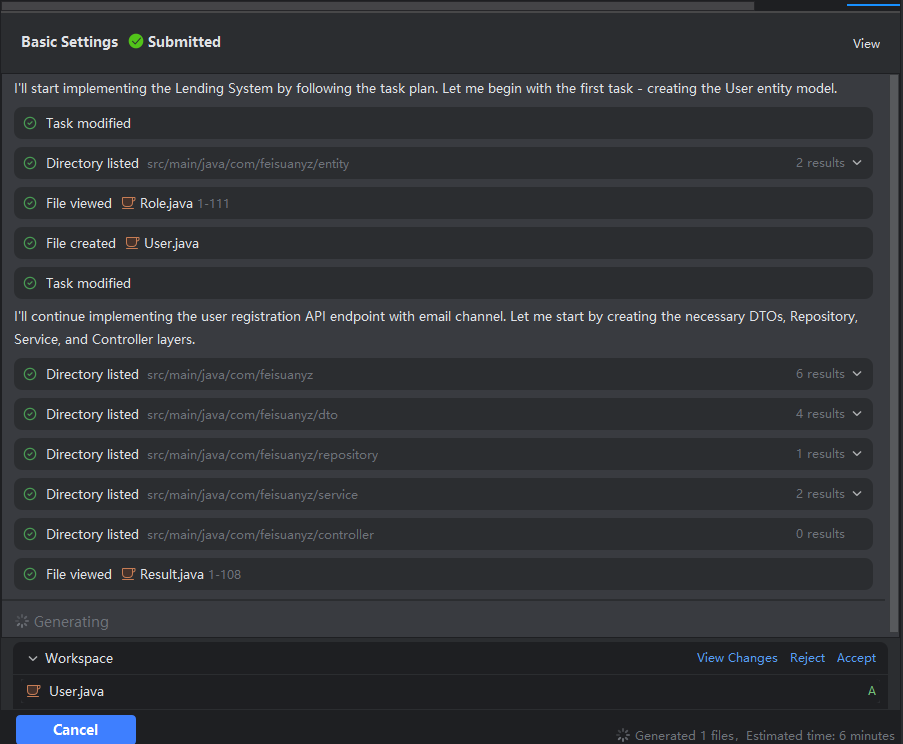
Task: Click the success icon on first Task modified
Action: 30,123
